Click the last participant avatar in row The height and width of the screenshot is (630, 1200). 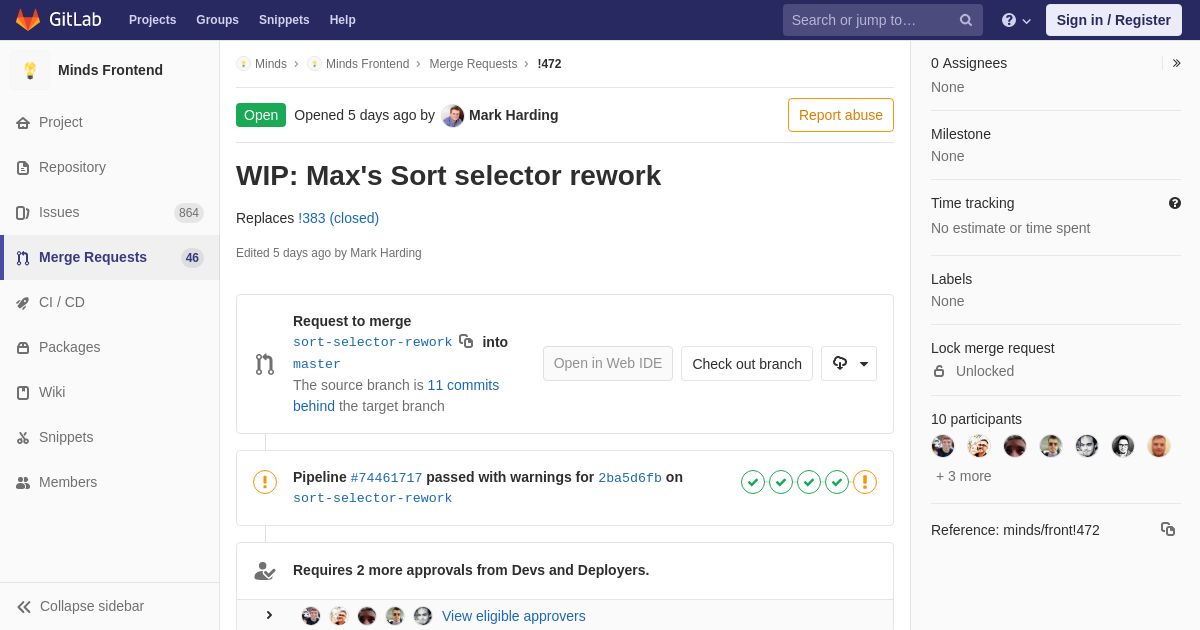coord(1159,446)
